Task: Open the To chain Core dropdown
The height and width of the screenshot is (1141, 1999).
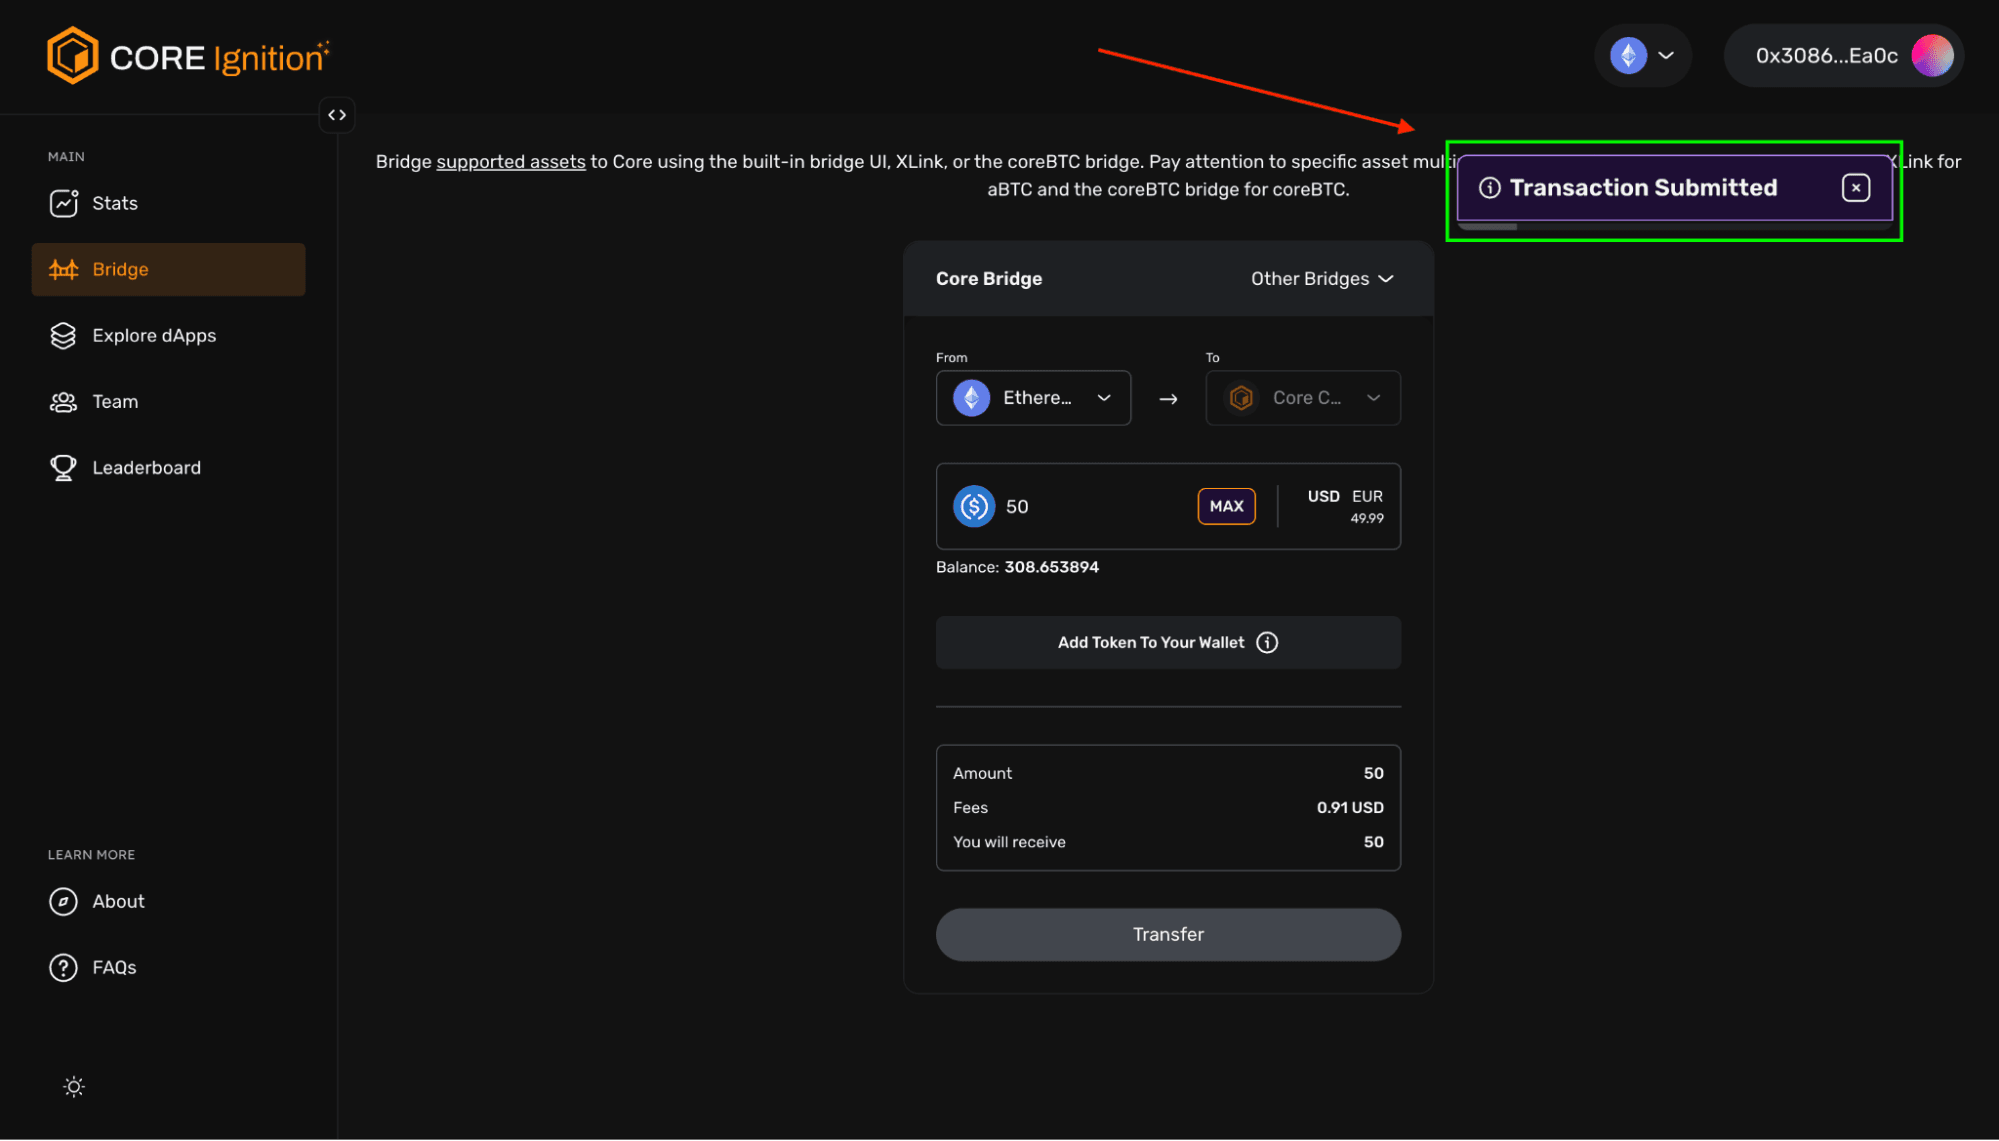Action: point(1302,398)
